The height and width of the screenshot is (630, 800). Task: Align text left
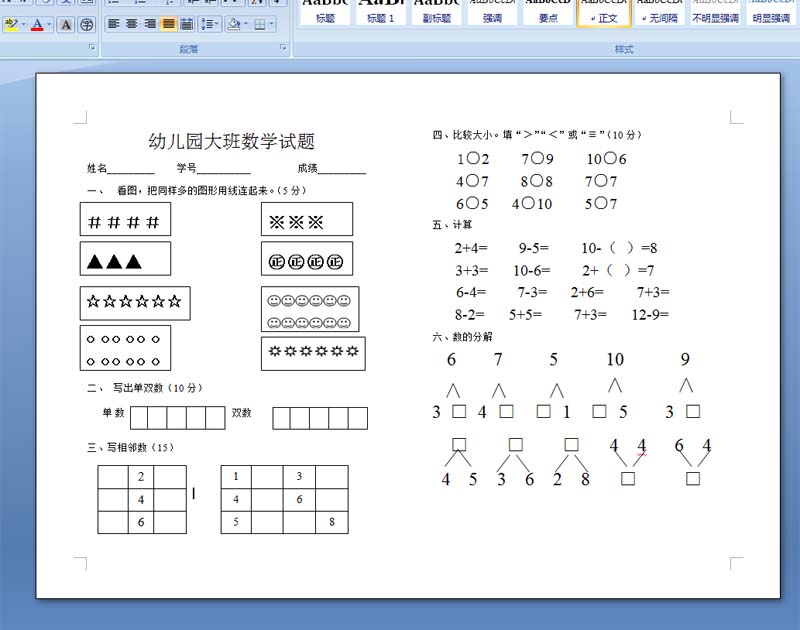(x=113, y=24)
